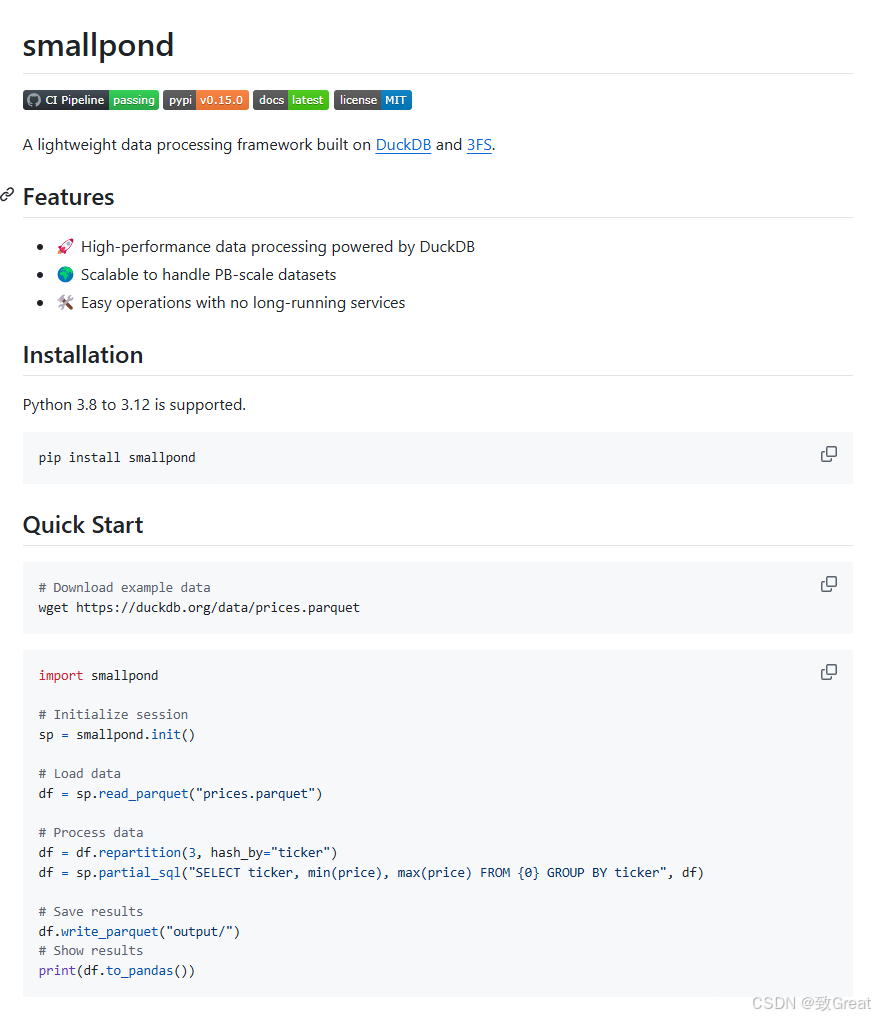
Task: Click the wget prices.parquet command line
Action: tap(199, 608)
